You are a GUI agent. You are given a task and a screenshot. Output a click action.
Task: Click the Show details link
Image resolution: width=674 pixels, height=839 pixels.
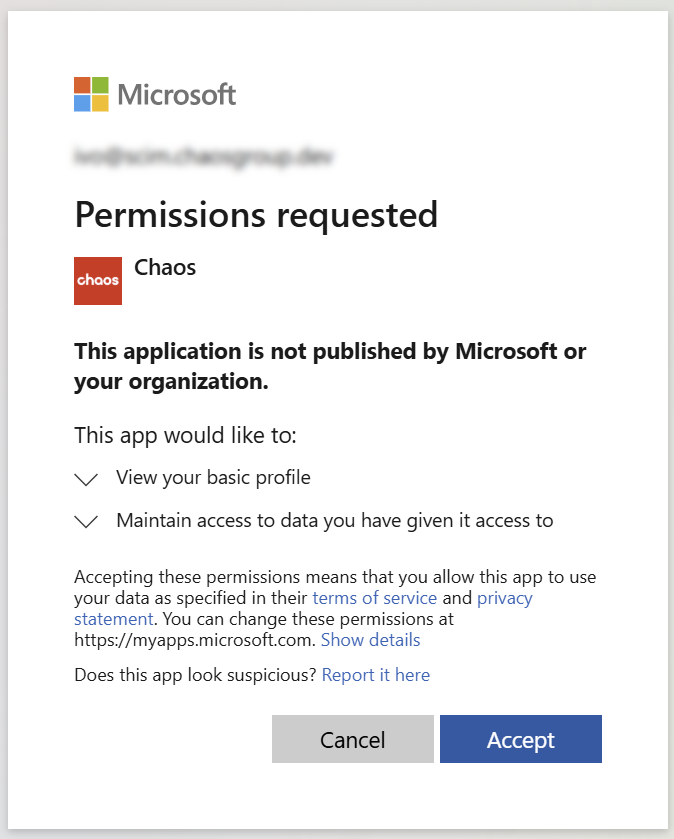pyautogui.click(x=370, y=640)
